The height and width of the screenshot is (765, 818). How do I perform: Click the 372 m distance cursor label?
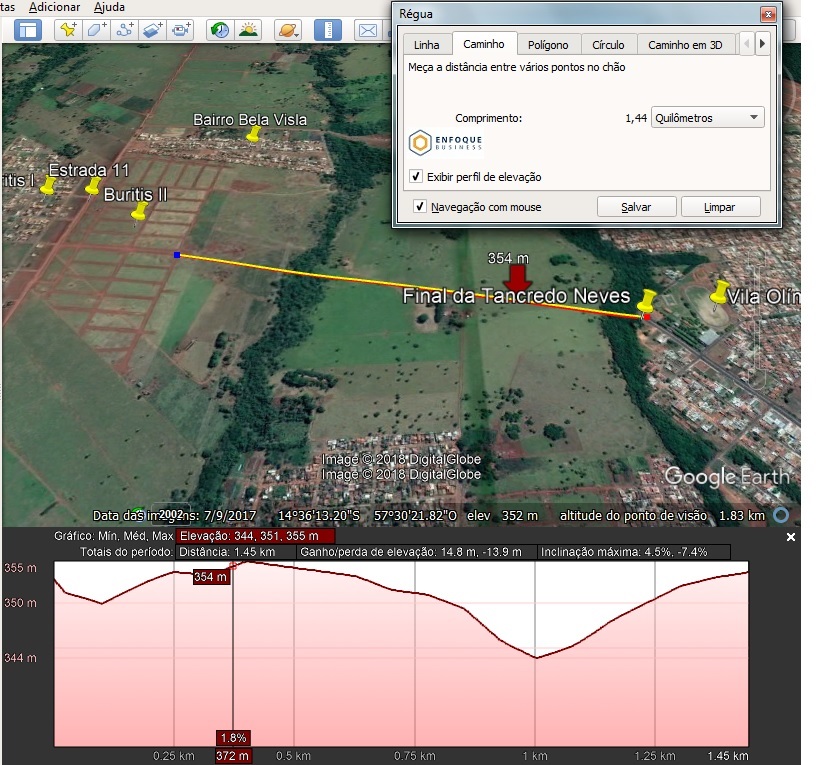233,756
